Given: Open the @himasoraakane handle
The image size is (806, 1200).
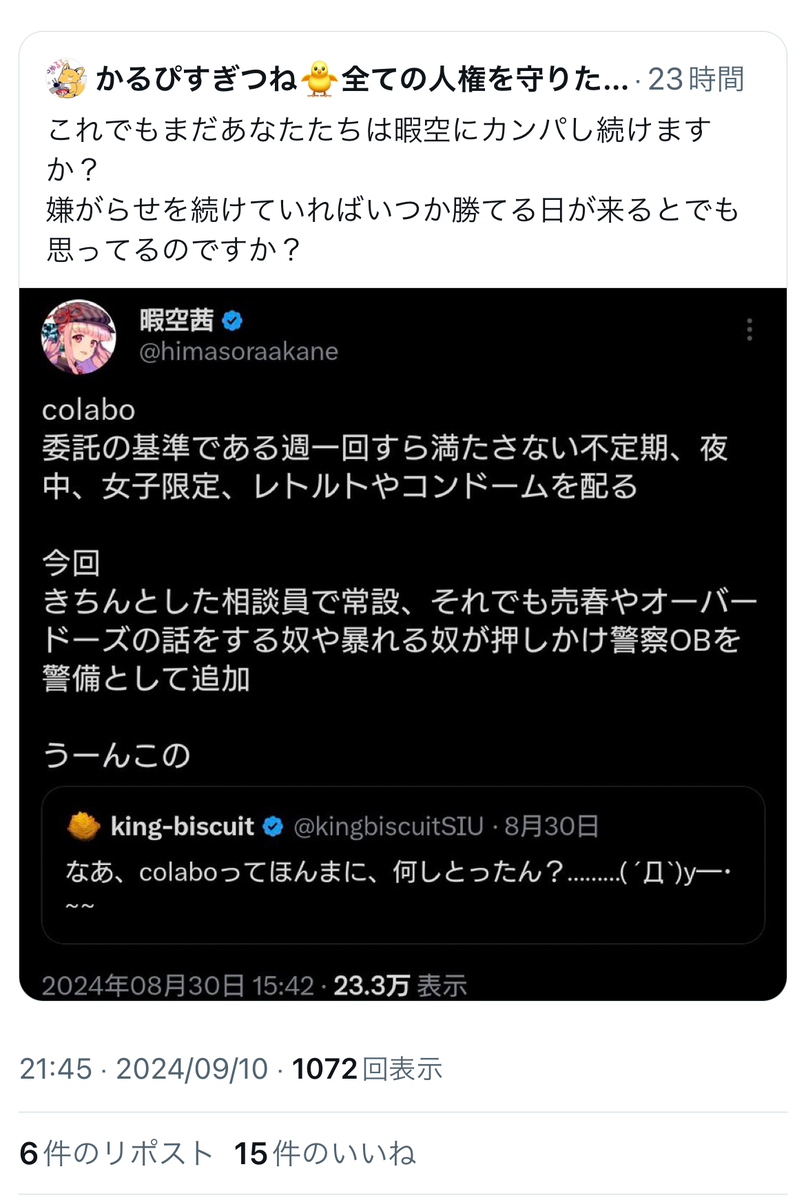Looking at the screenshot, I should tap(238, 352).
